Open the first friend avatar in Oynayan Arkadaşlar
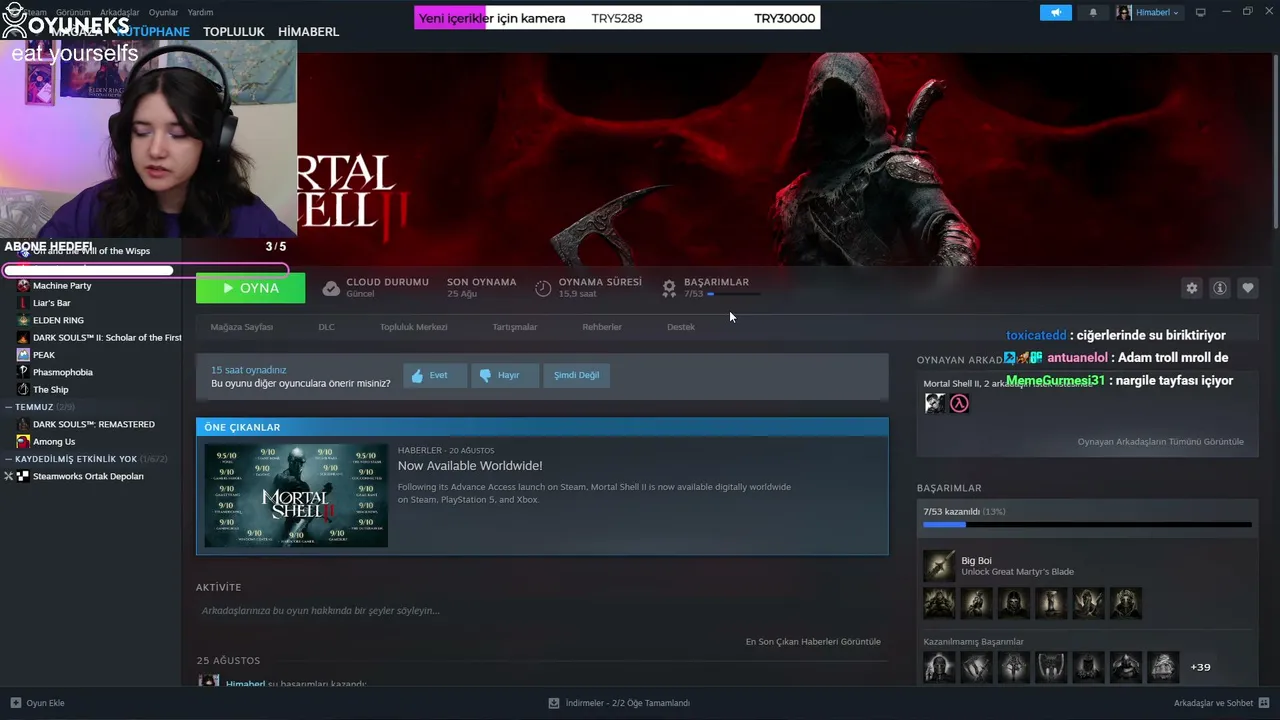1280x720 pixels. (934, 403)
